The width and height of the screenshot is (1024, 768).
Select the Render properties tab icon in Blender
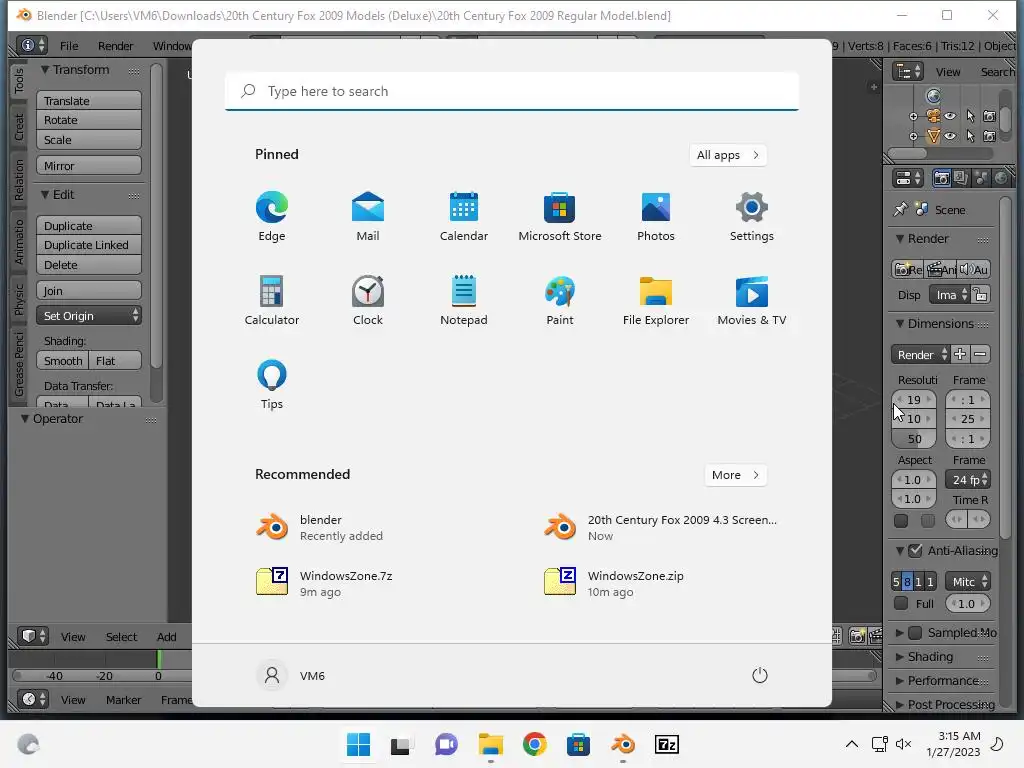pyautogui.click(x=941, y=178)
